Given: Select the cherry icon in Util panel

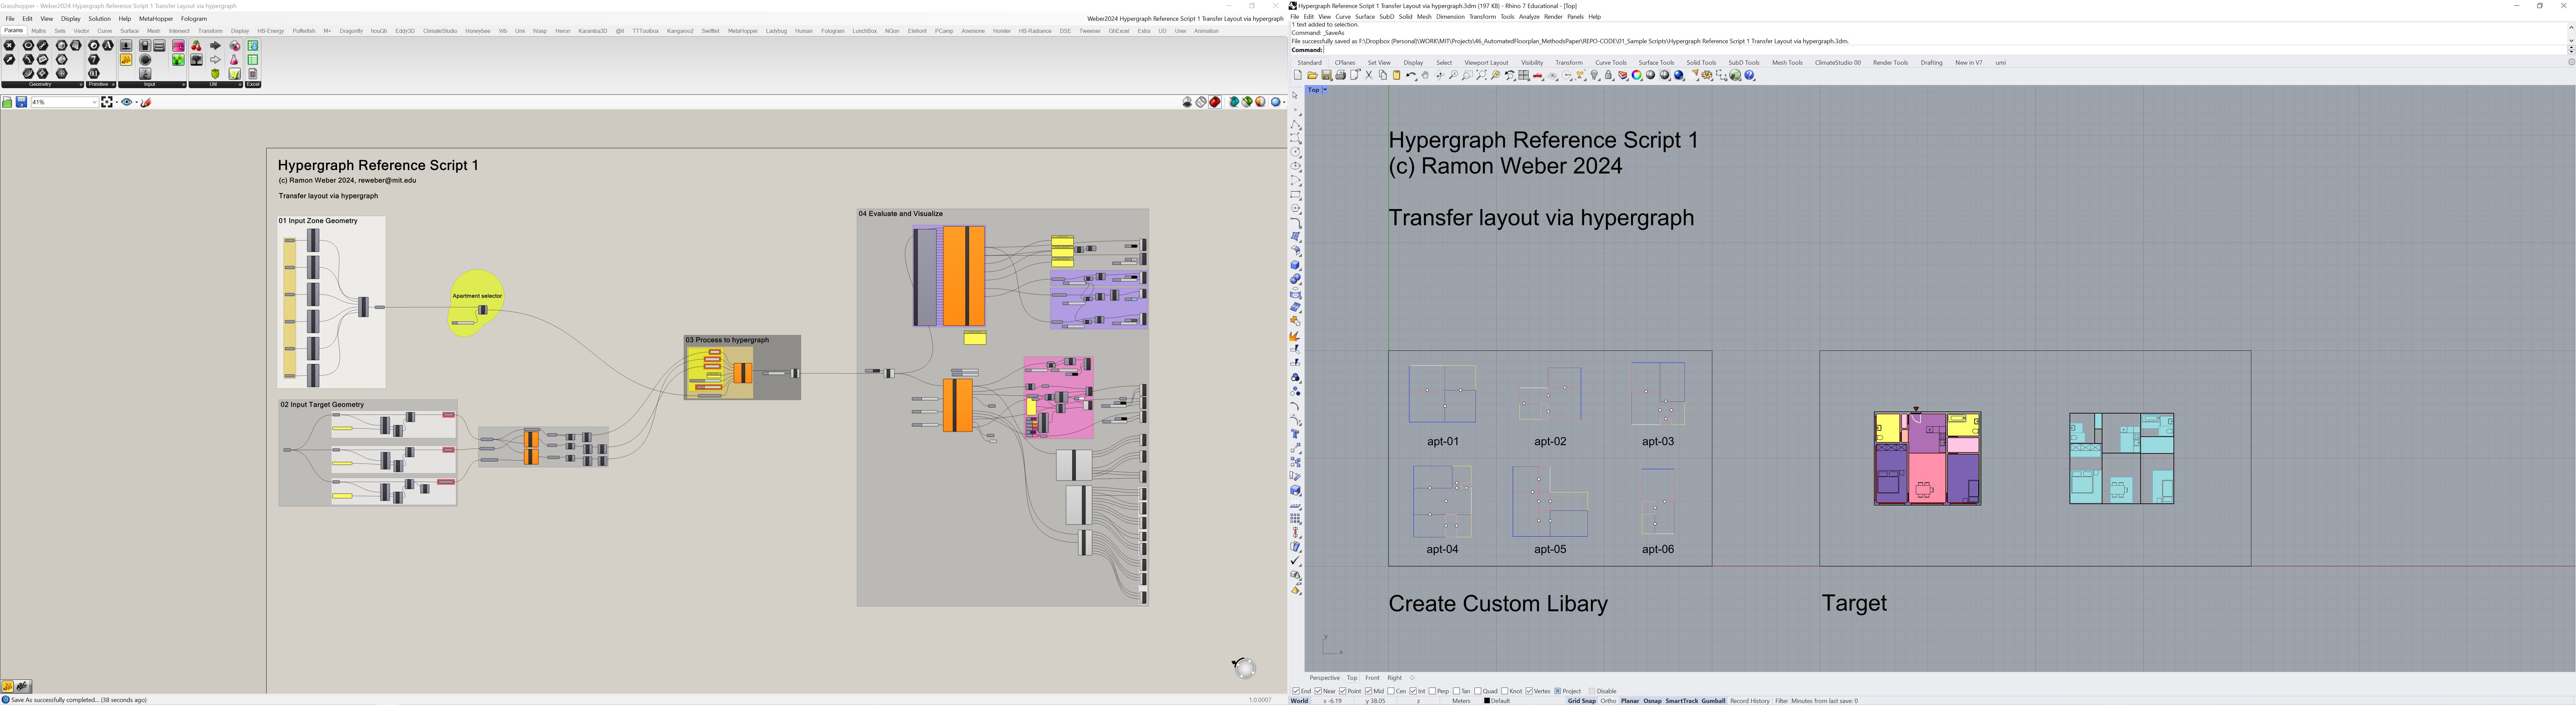Looking at the screenshot, I should tap(196, 46).
